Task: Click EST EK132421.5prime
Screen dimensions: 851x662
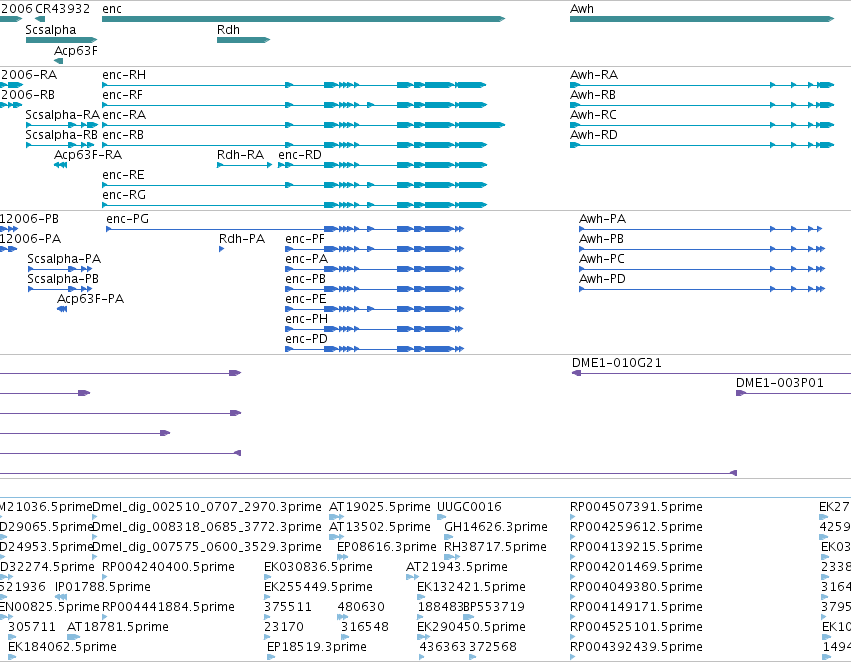Action: [471, 588]
